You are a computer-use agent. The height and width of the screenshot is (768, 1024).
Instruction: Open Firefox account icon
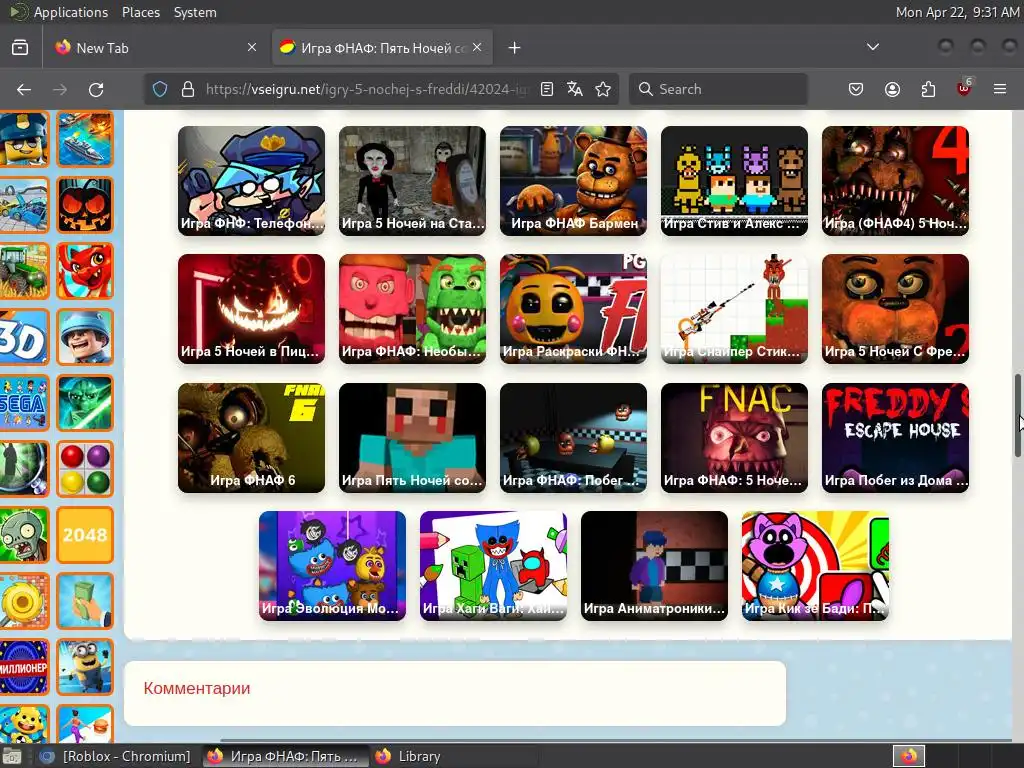tap(892, 89)
